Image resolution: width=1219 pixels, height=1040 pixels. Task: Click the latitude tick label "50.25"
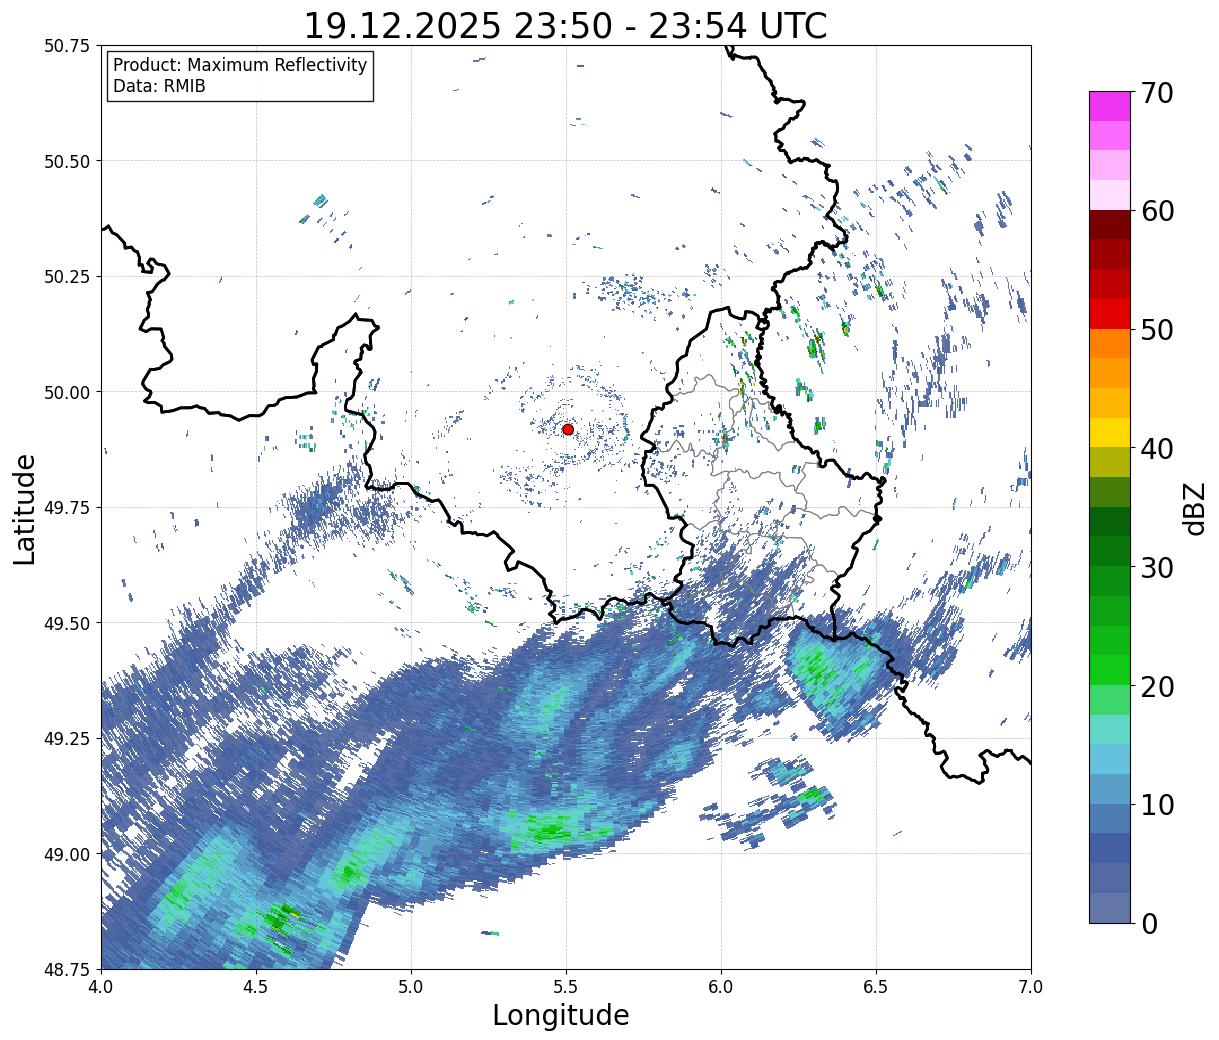(67, 277)
